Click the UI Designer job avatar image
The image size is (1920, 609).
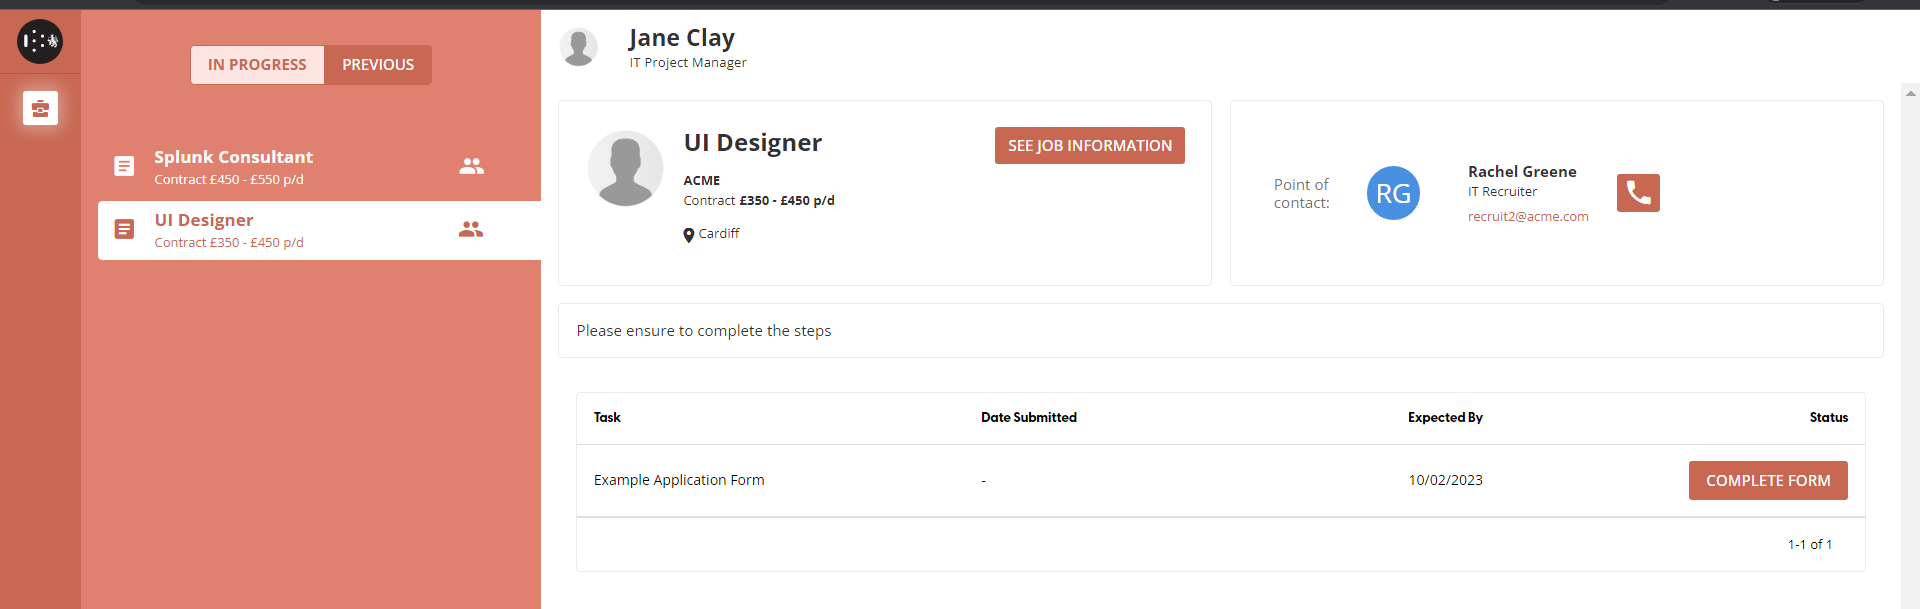(x=625, y=168)
